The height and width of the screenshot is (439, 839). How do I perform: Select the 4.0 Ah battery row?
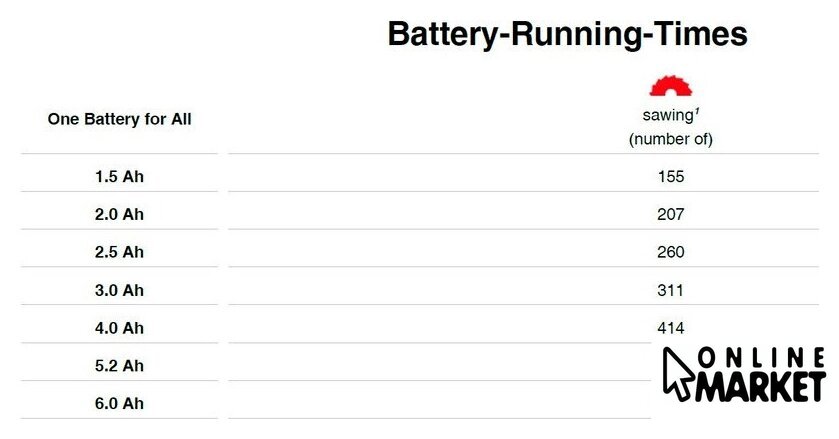click(120, 328)
